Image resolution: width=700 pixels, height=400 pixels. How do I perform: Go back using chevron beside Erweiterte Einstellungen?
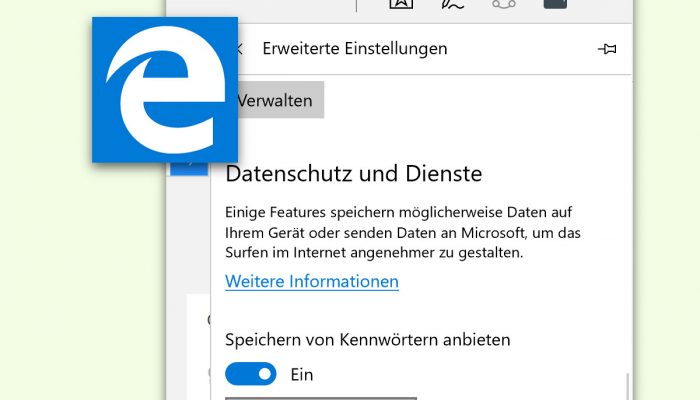pyautogui.click(x=239, y=49)
